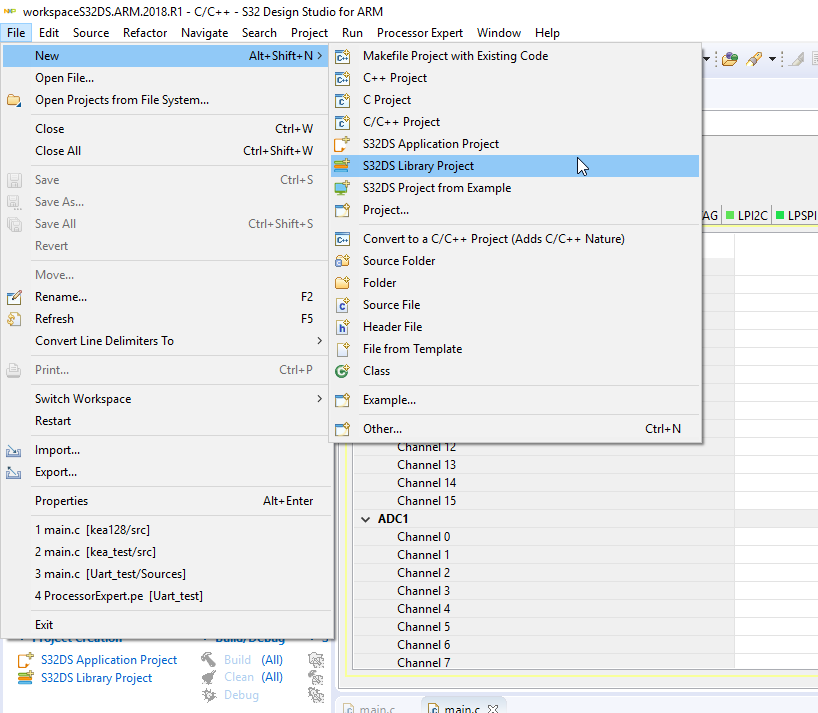
Task: Open recent file 1 main.c kea128/src
Action: pyautogui.click(x=167, y=530)
